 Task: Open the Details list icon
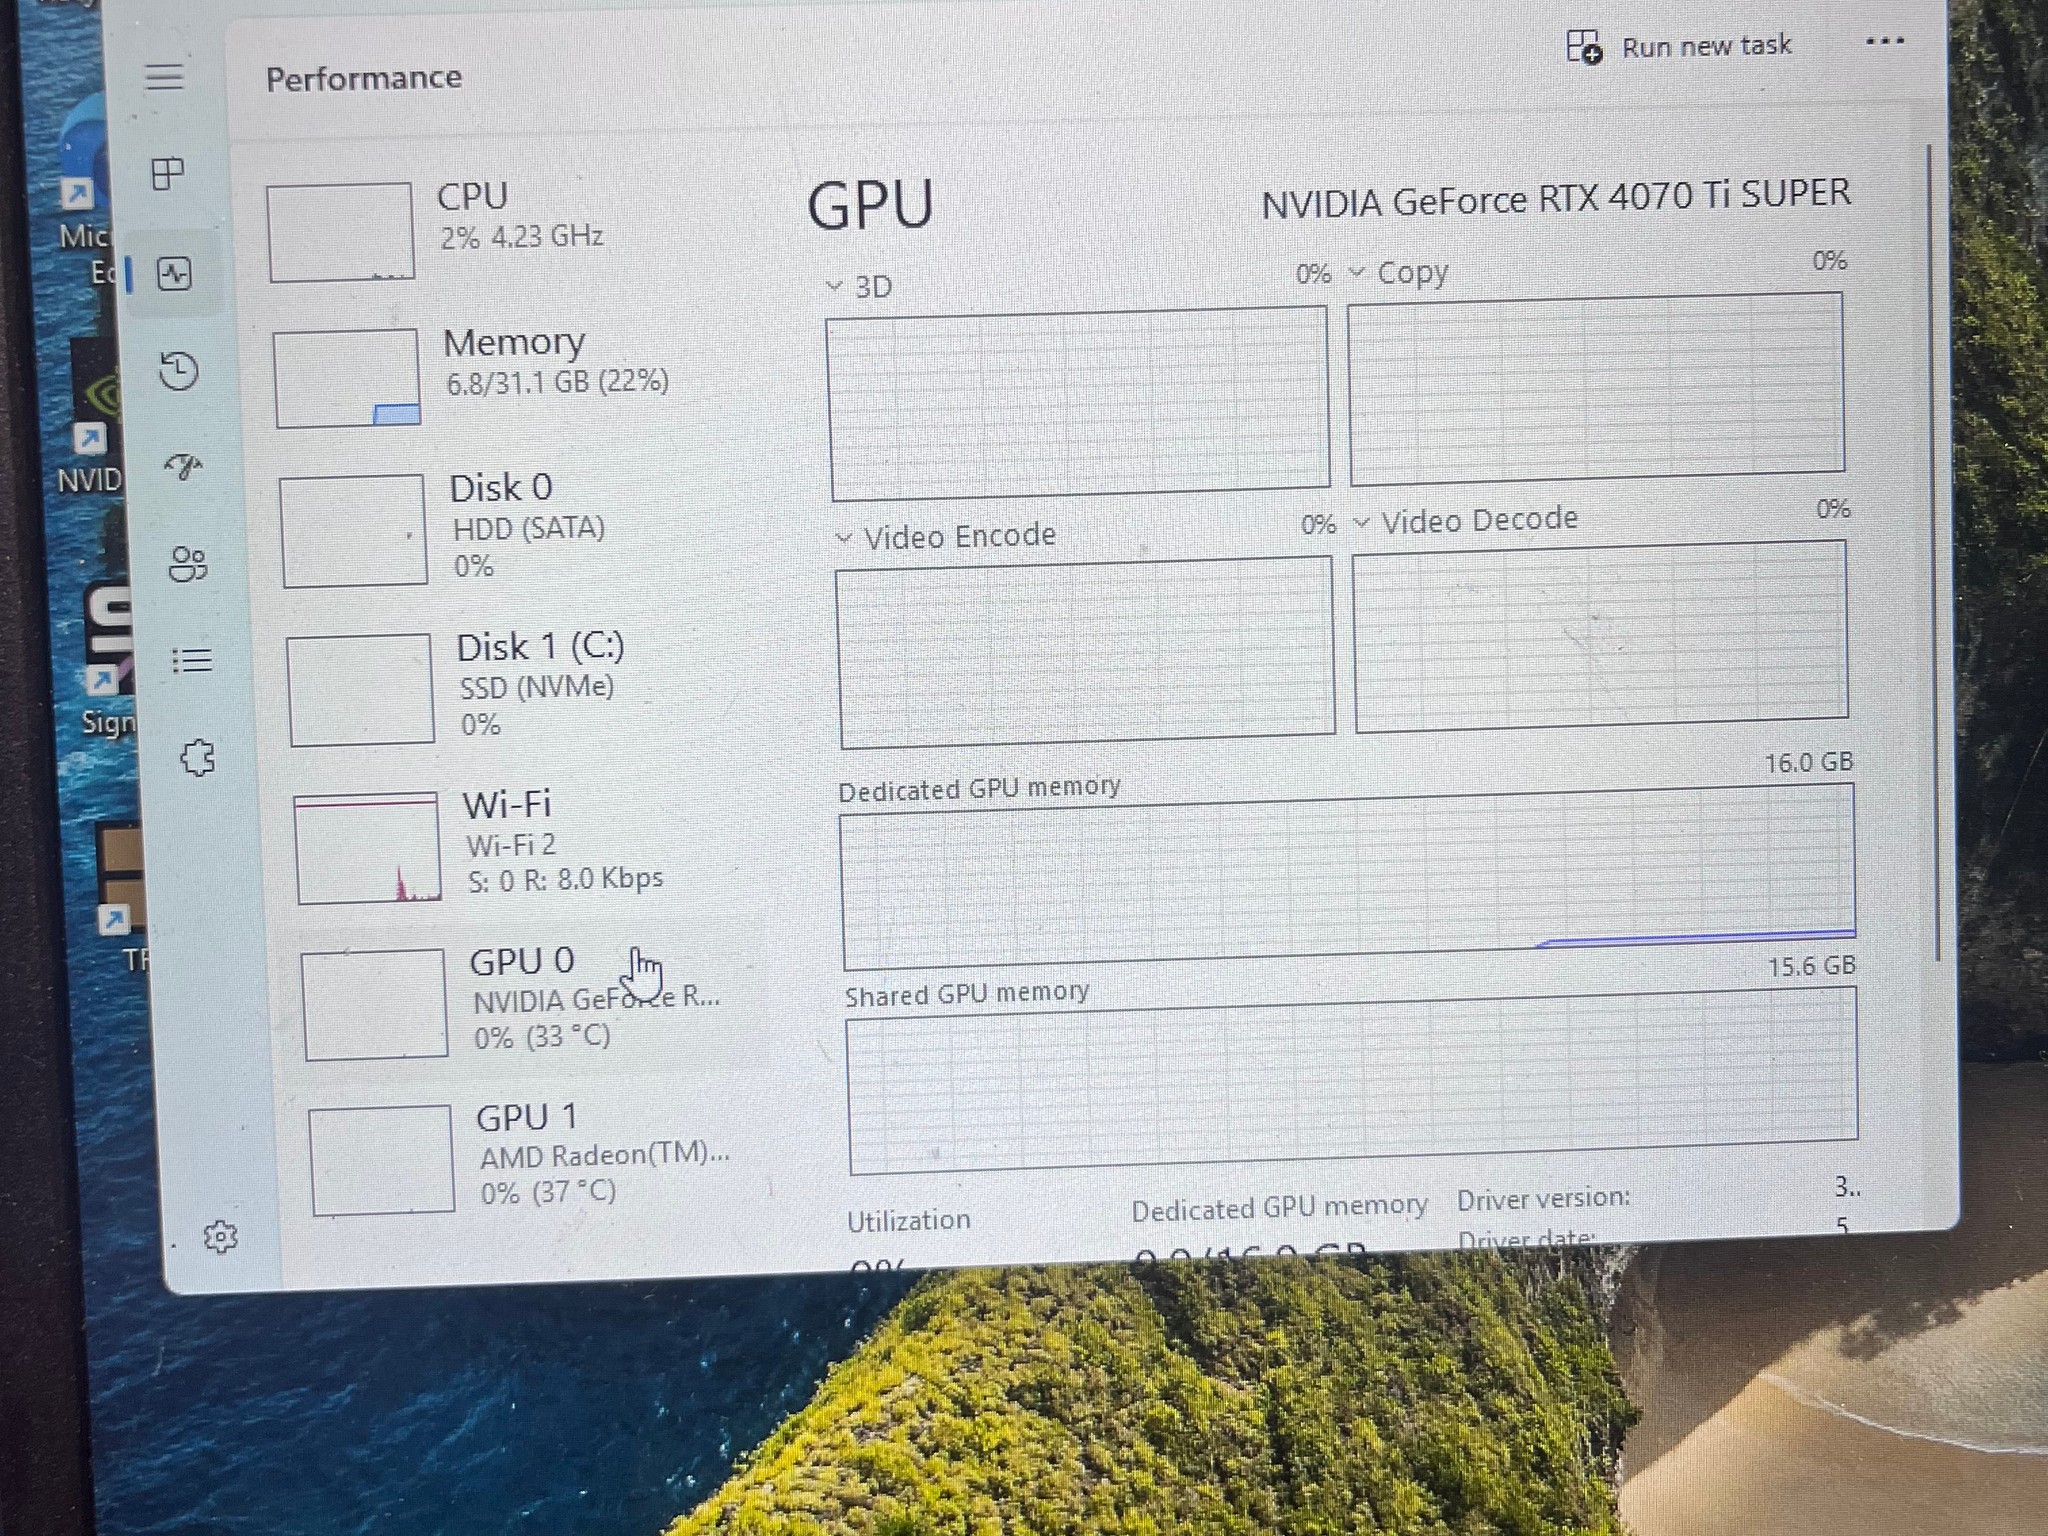(x=192, y=660)
